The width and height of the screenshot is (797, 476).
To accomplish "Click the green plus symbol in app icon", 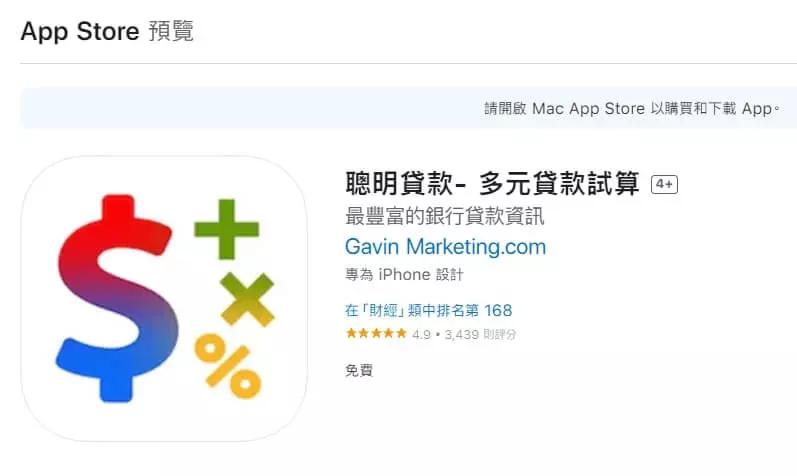I will tap(227, 229).
